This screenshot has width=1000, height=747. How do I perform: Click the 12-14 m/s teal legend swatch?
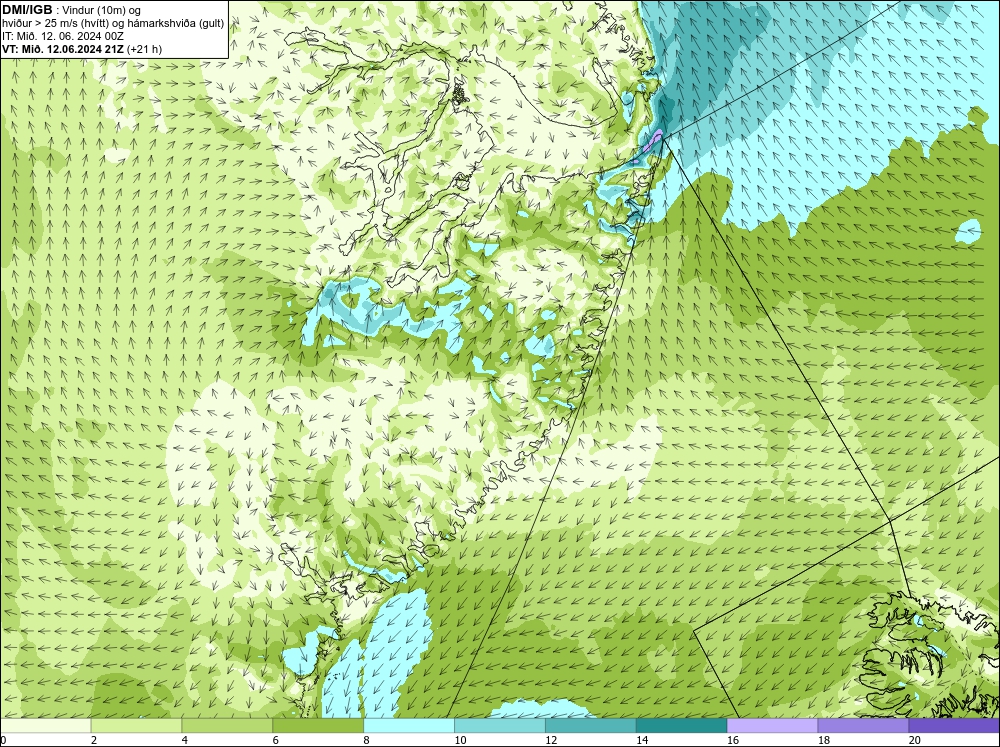pyautogui.click(x=591, y=725)
